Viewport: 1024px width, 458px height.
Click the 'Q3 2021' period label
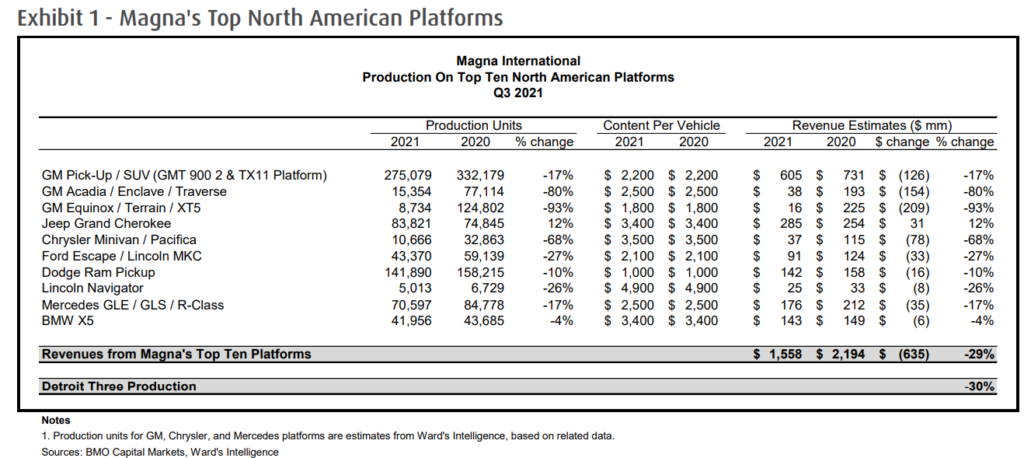(518, 93)
